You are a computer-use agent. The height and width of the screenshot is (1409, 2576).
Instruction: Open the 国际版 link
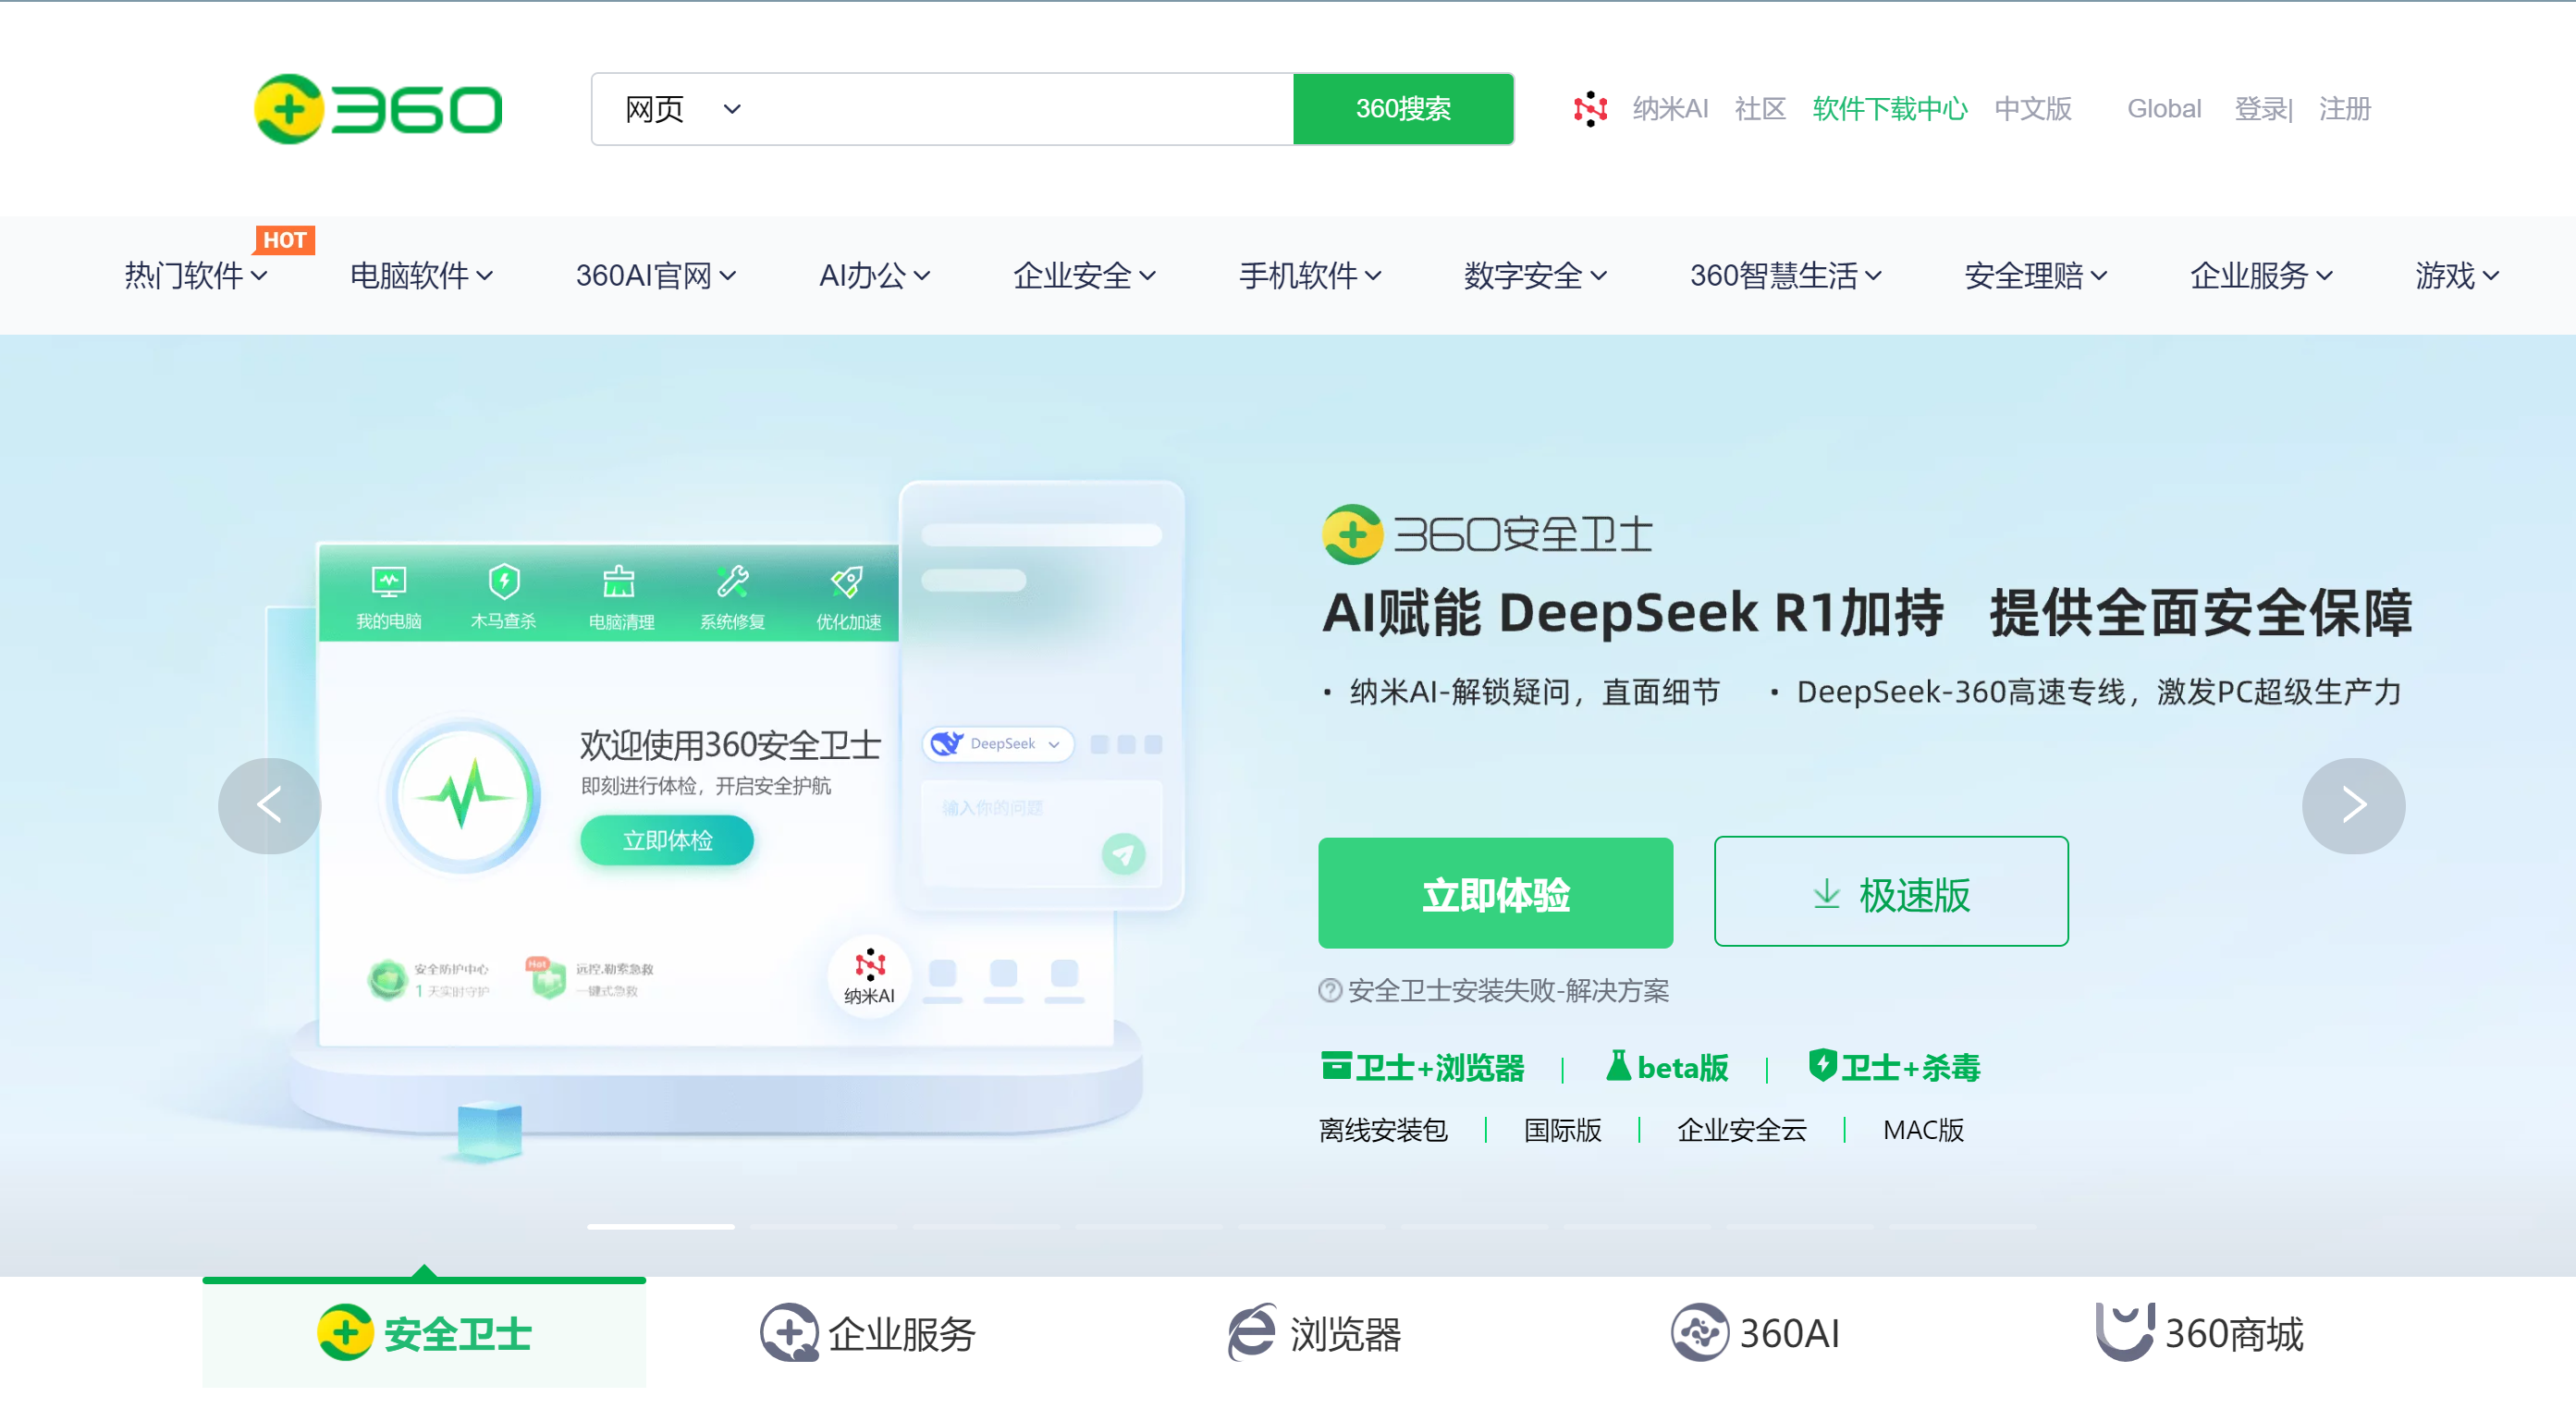coord(1562,1130)
